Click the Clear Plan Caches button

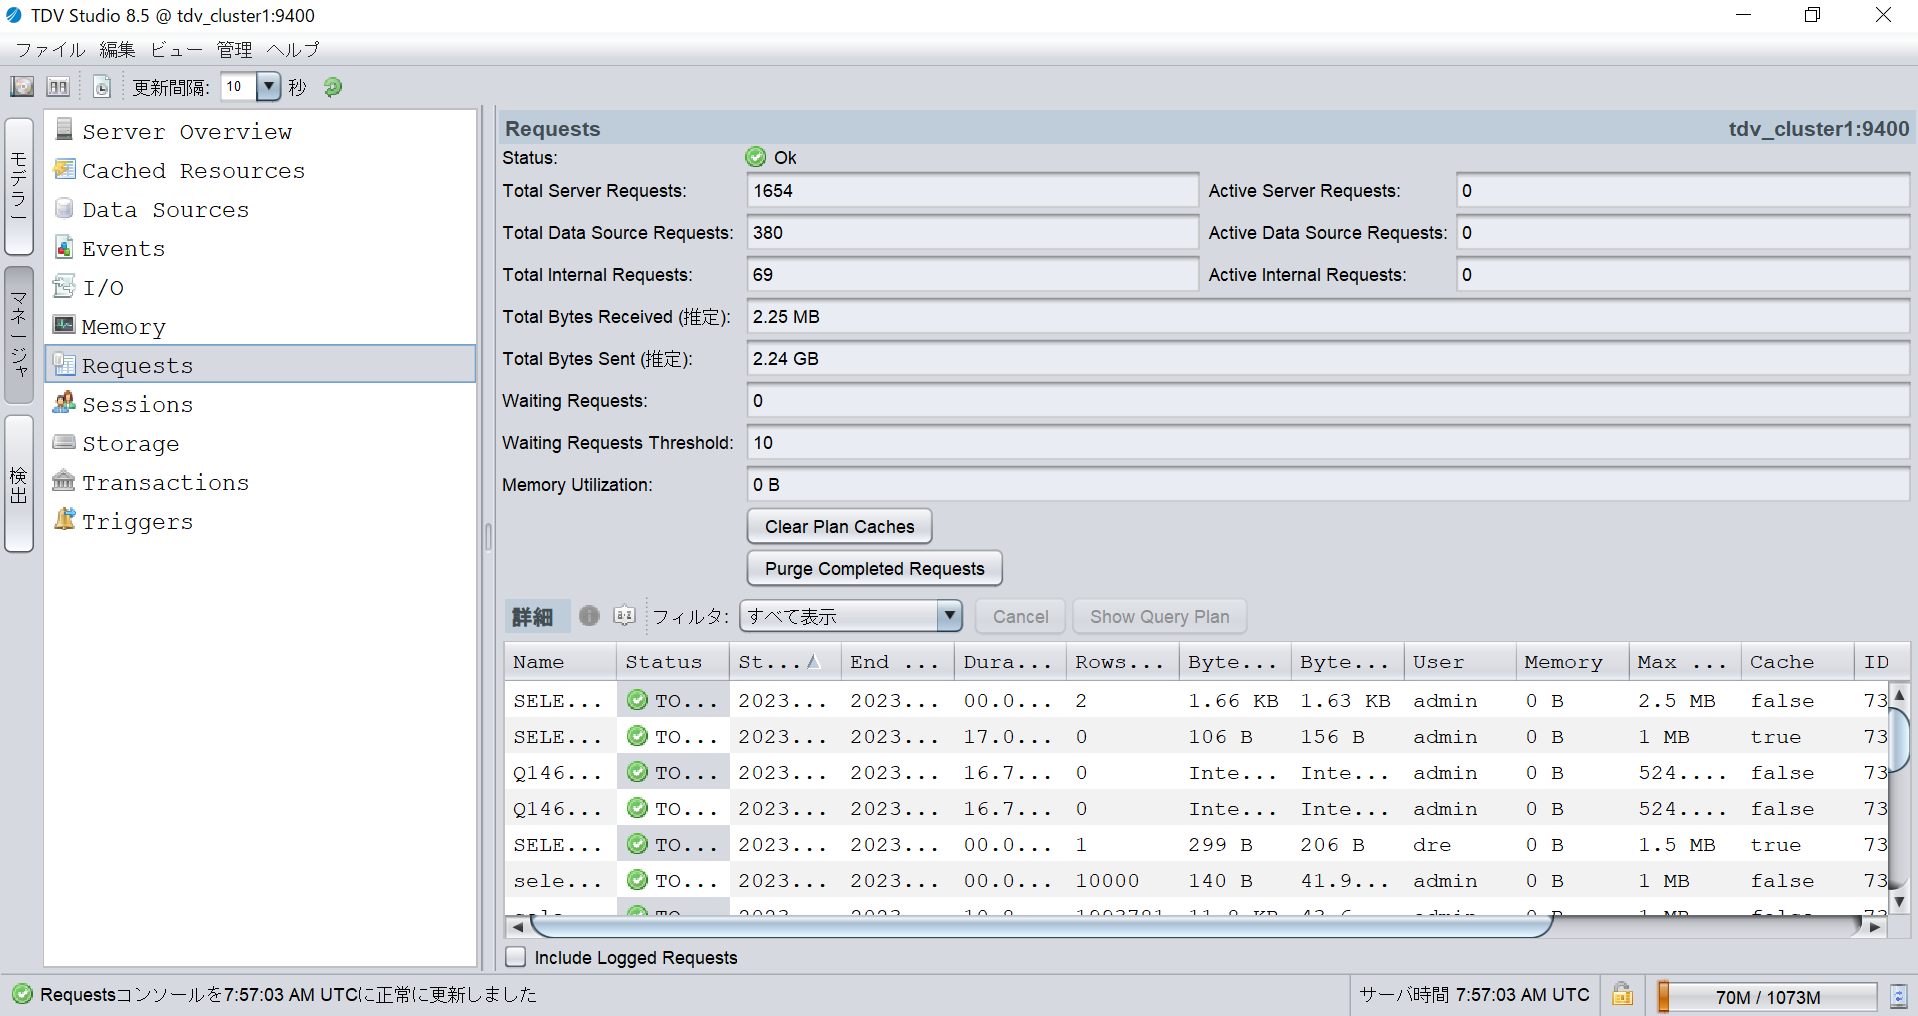839,527
